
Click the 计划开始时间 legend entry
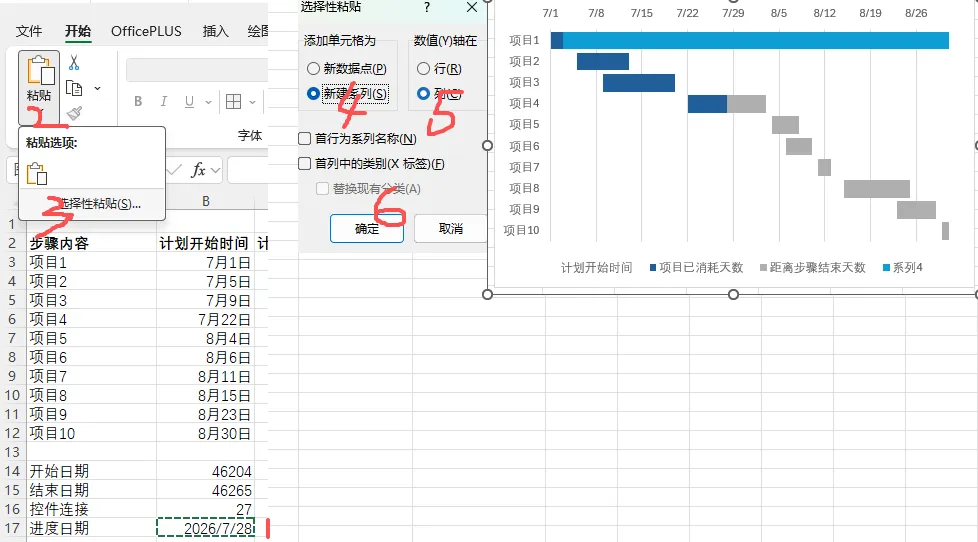596,268
